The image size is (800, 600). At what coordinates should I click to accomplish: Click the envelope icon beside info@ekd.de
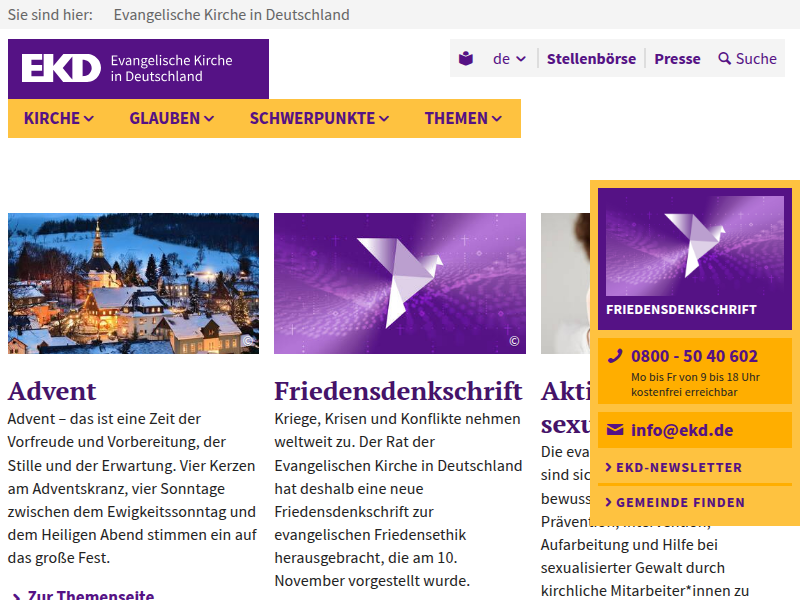[x=614, y=430]
